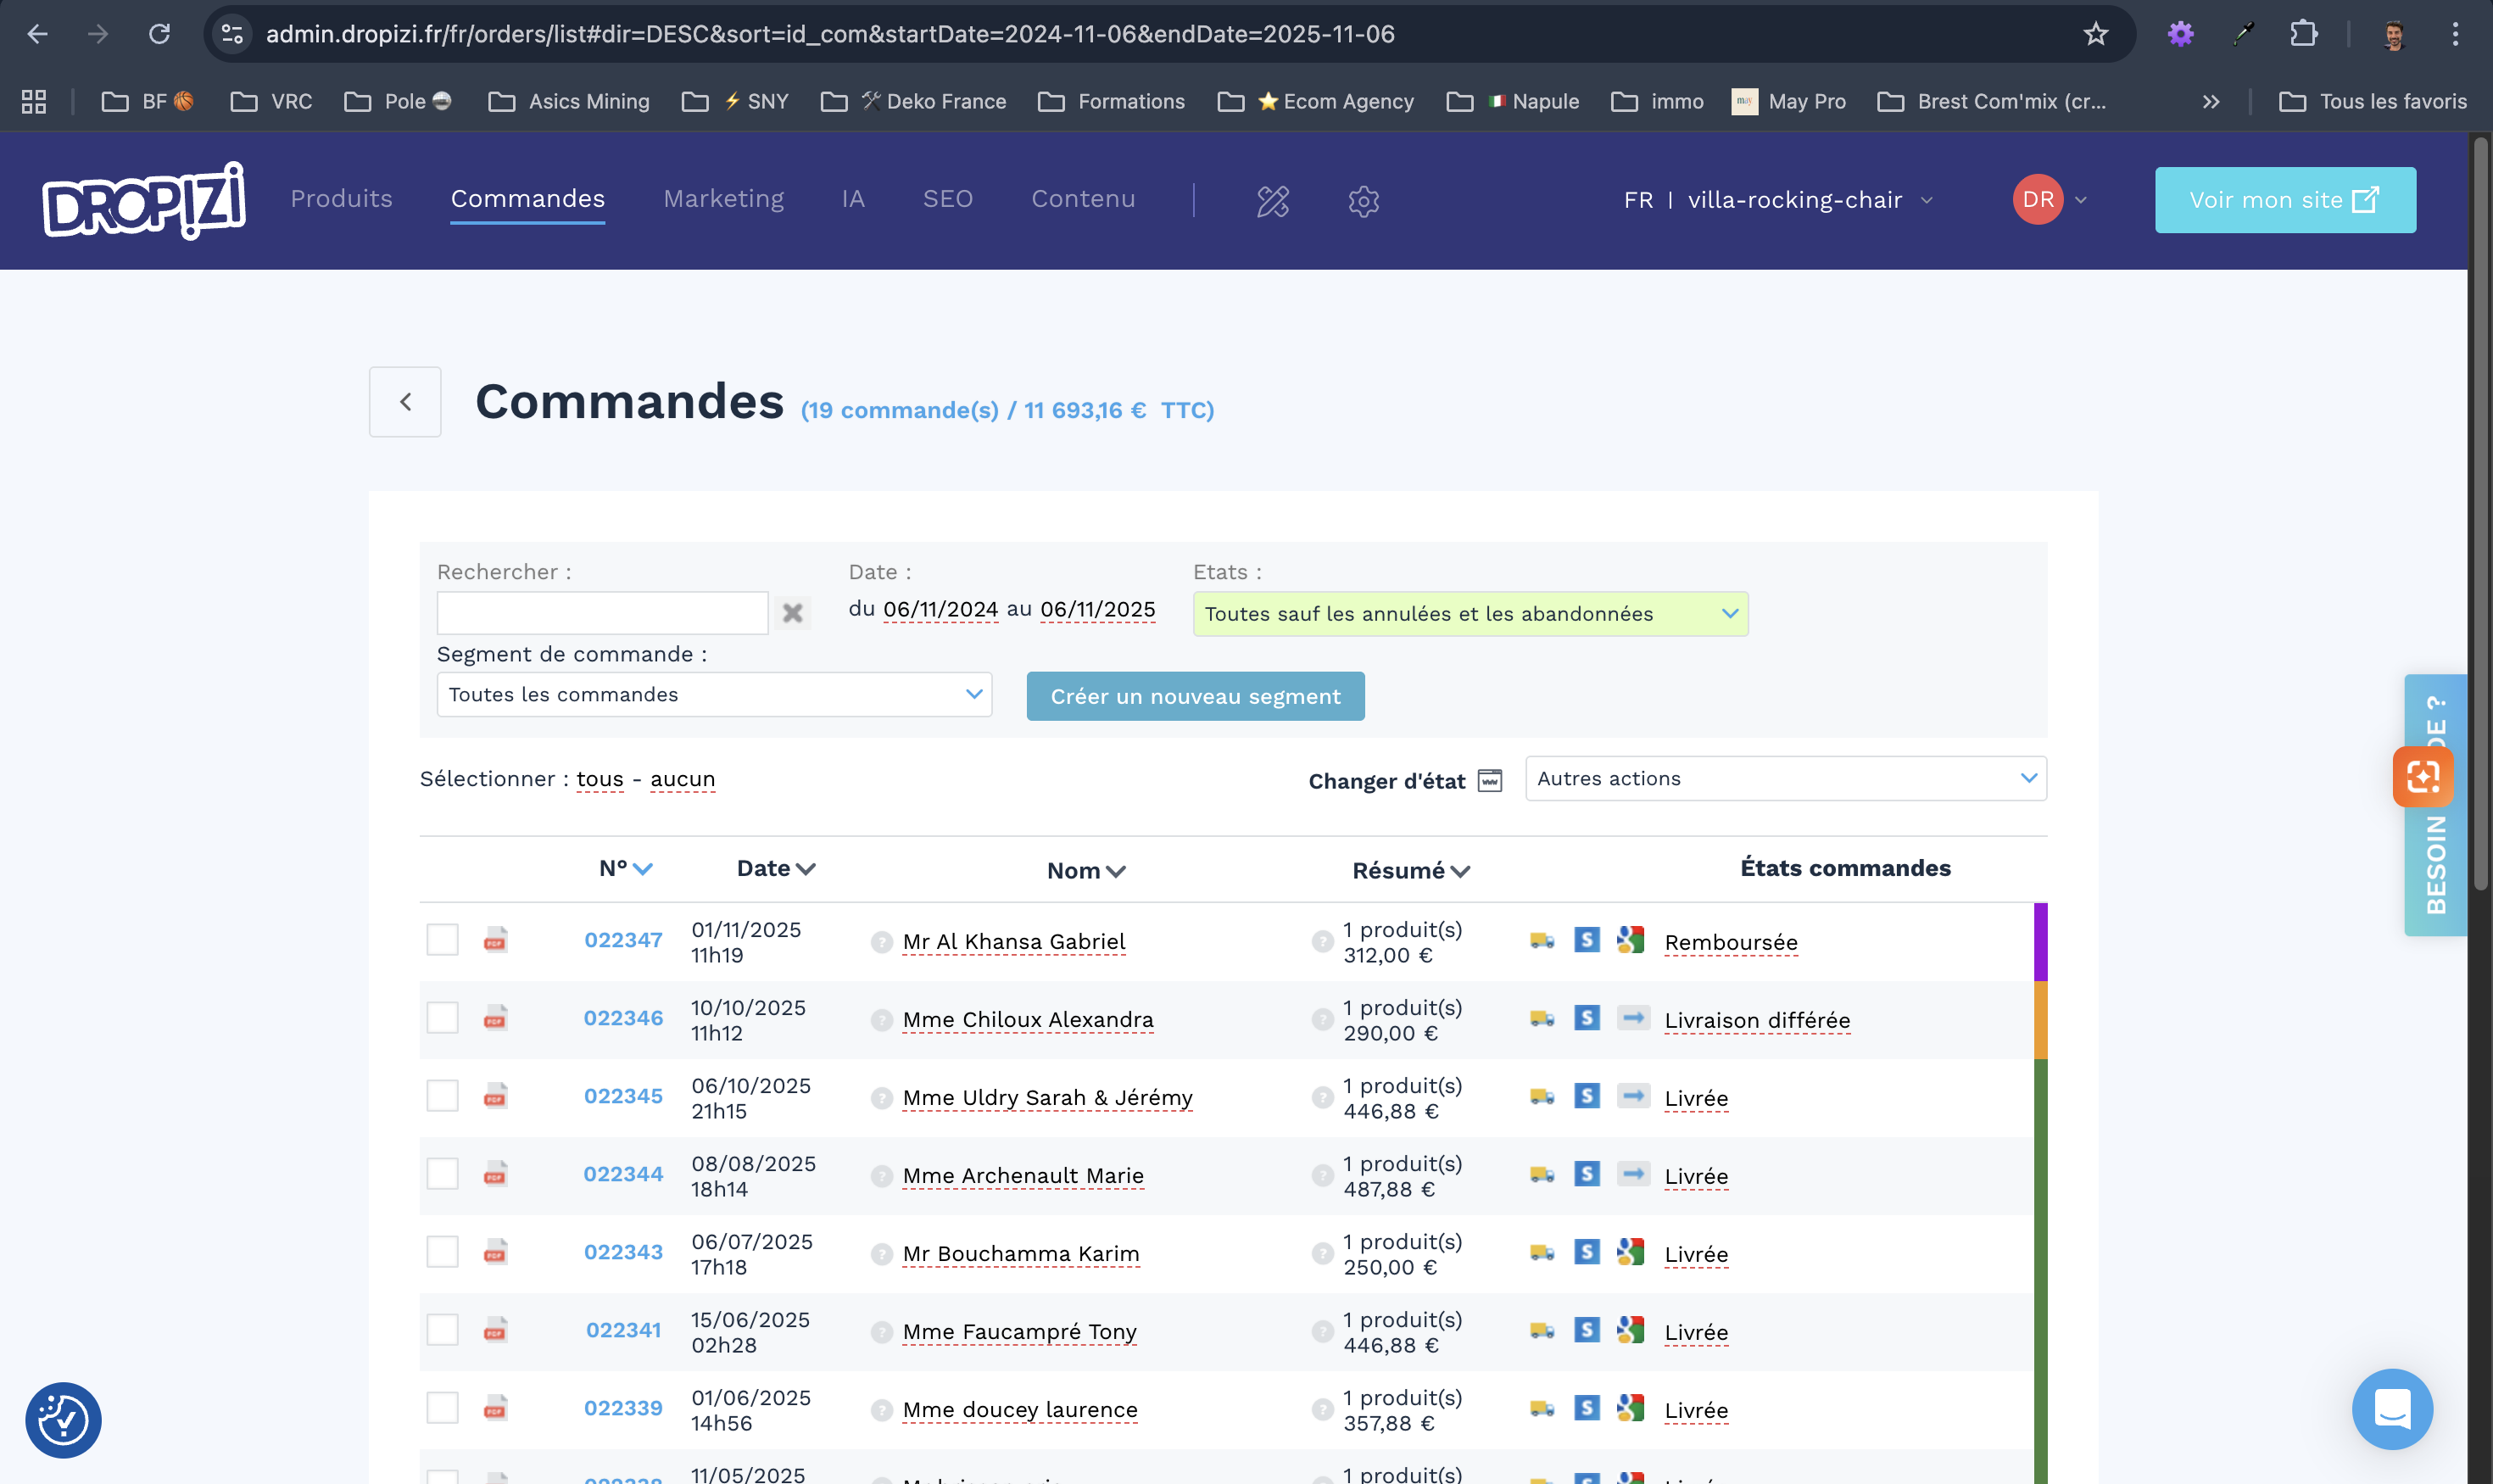The width and height of the screenshot is (2493, 1484).
Task: Clear the search field with X icon
Action: (792, 613)
